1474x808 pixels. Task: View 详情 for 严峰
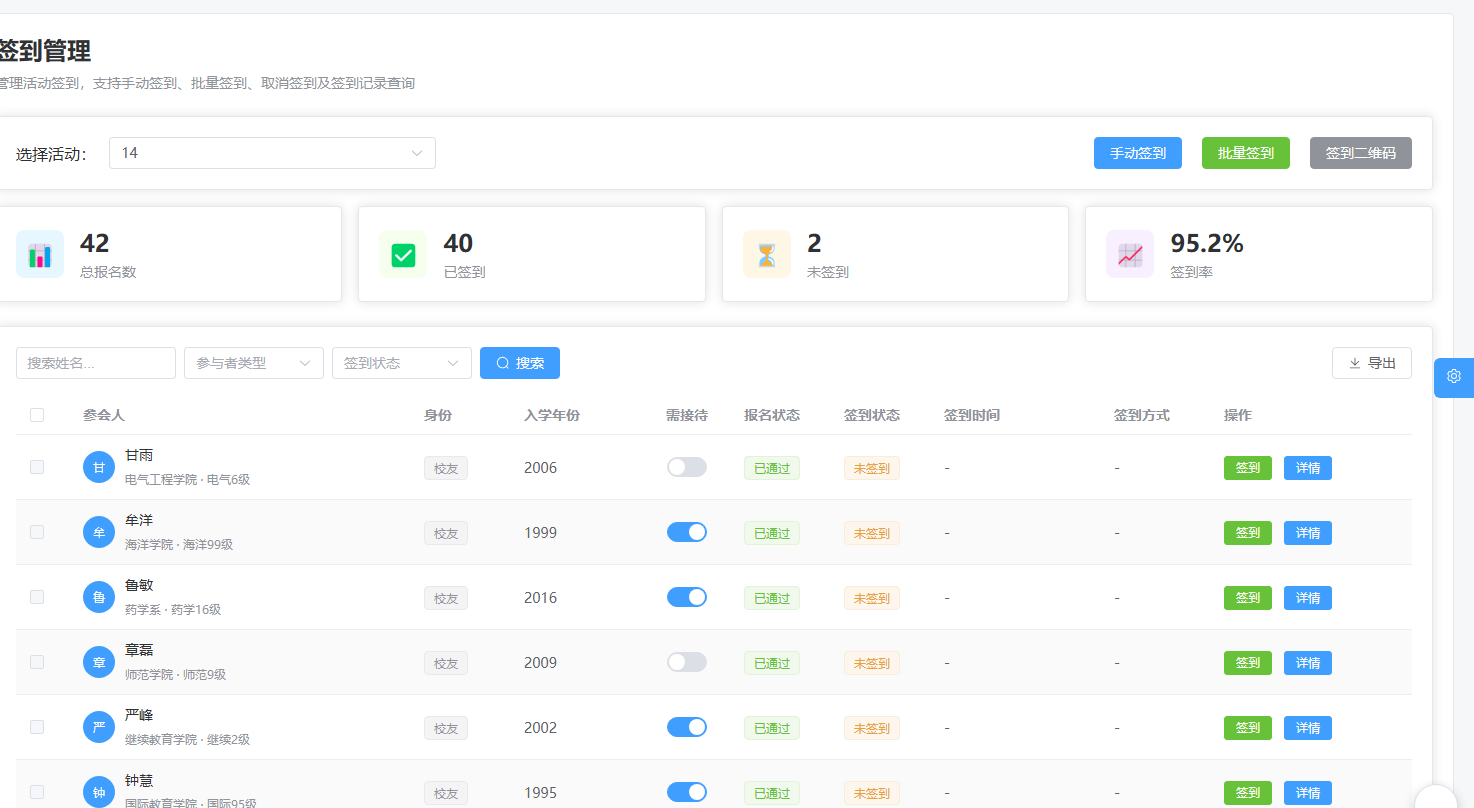(x=1308, y=728)
